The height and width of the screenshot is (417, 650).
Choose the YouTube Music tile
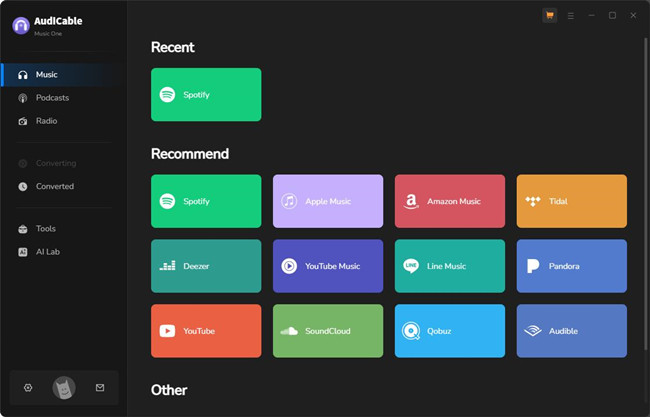coord(328,266)
